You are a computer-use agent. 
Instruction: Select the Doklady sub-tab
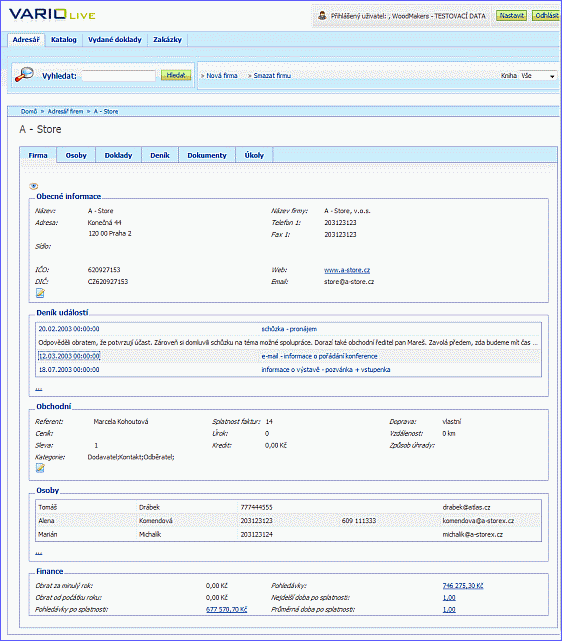(119, 155)
